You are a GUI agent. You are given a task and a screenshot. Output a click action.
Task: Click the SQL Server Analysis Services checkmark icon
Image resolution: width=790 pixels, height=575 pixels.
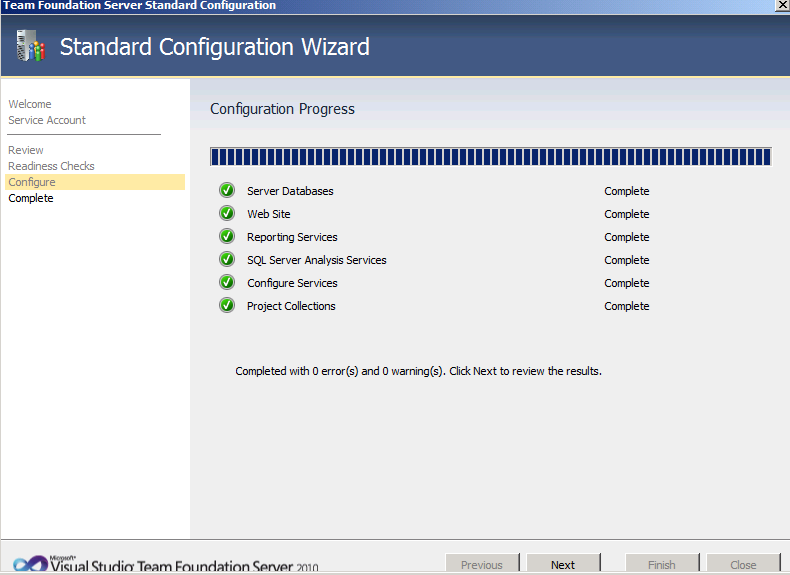[x=227, y=259]
